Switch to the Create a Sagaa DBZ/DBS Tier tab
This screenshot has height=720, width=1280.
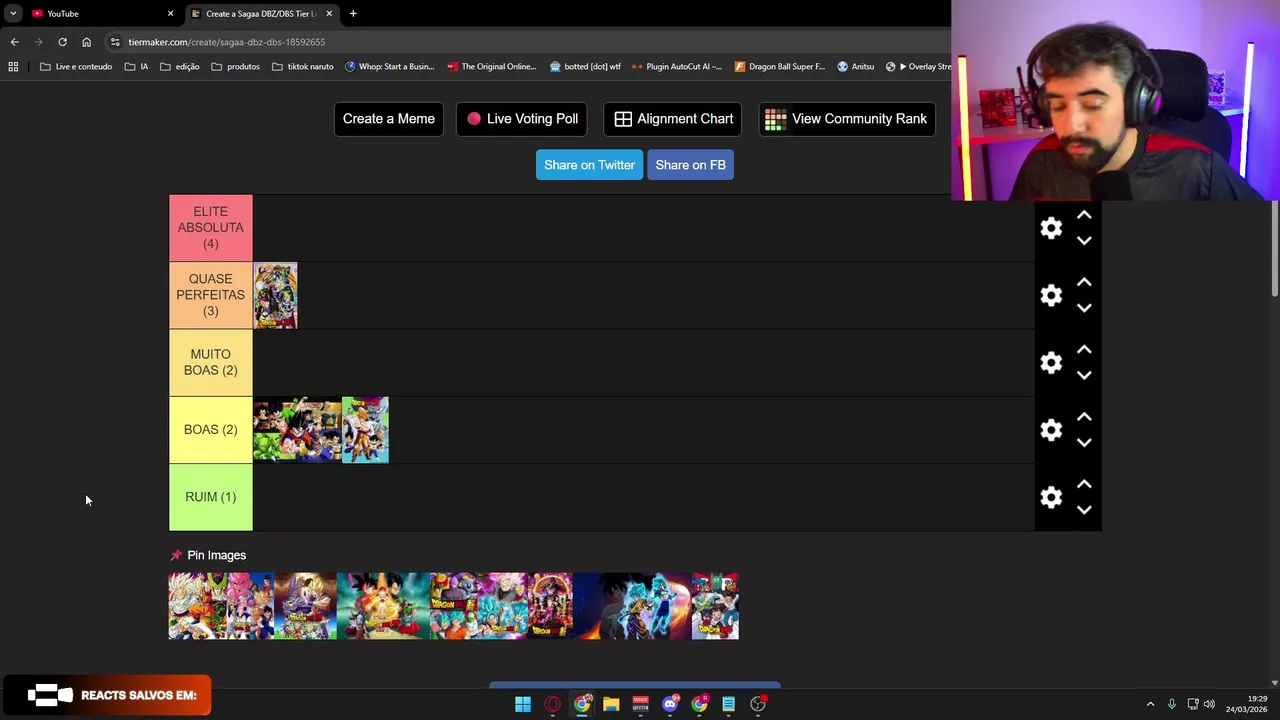click(260, 14)
